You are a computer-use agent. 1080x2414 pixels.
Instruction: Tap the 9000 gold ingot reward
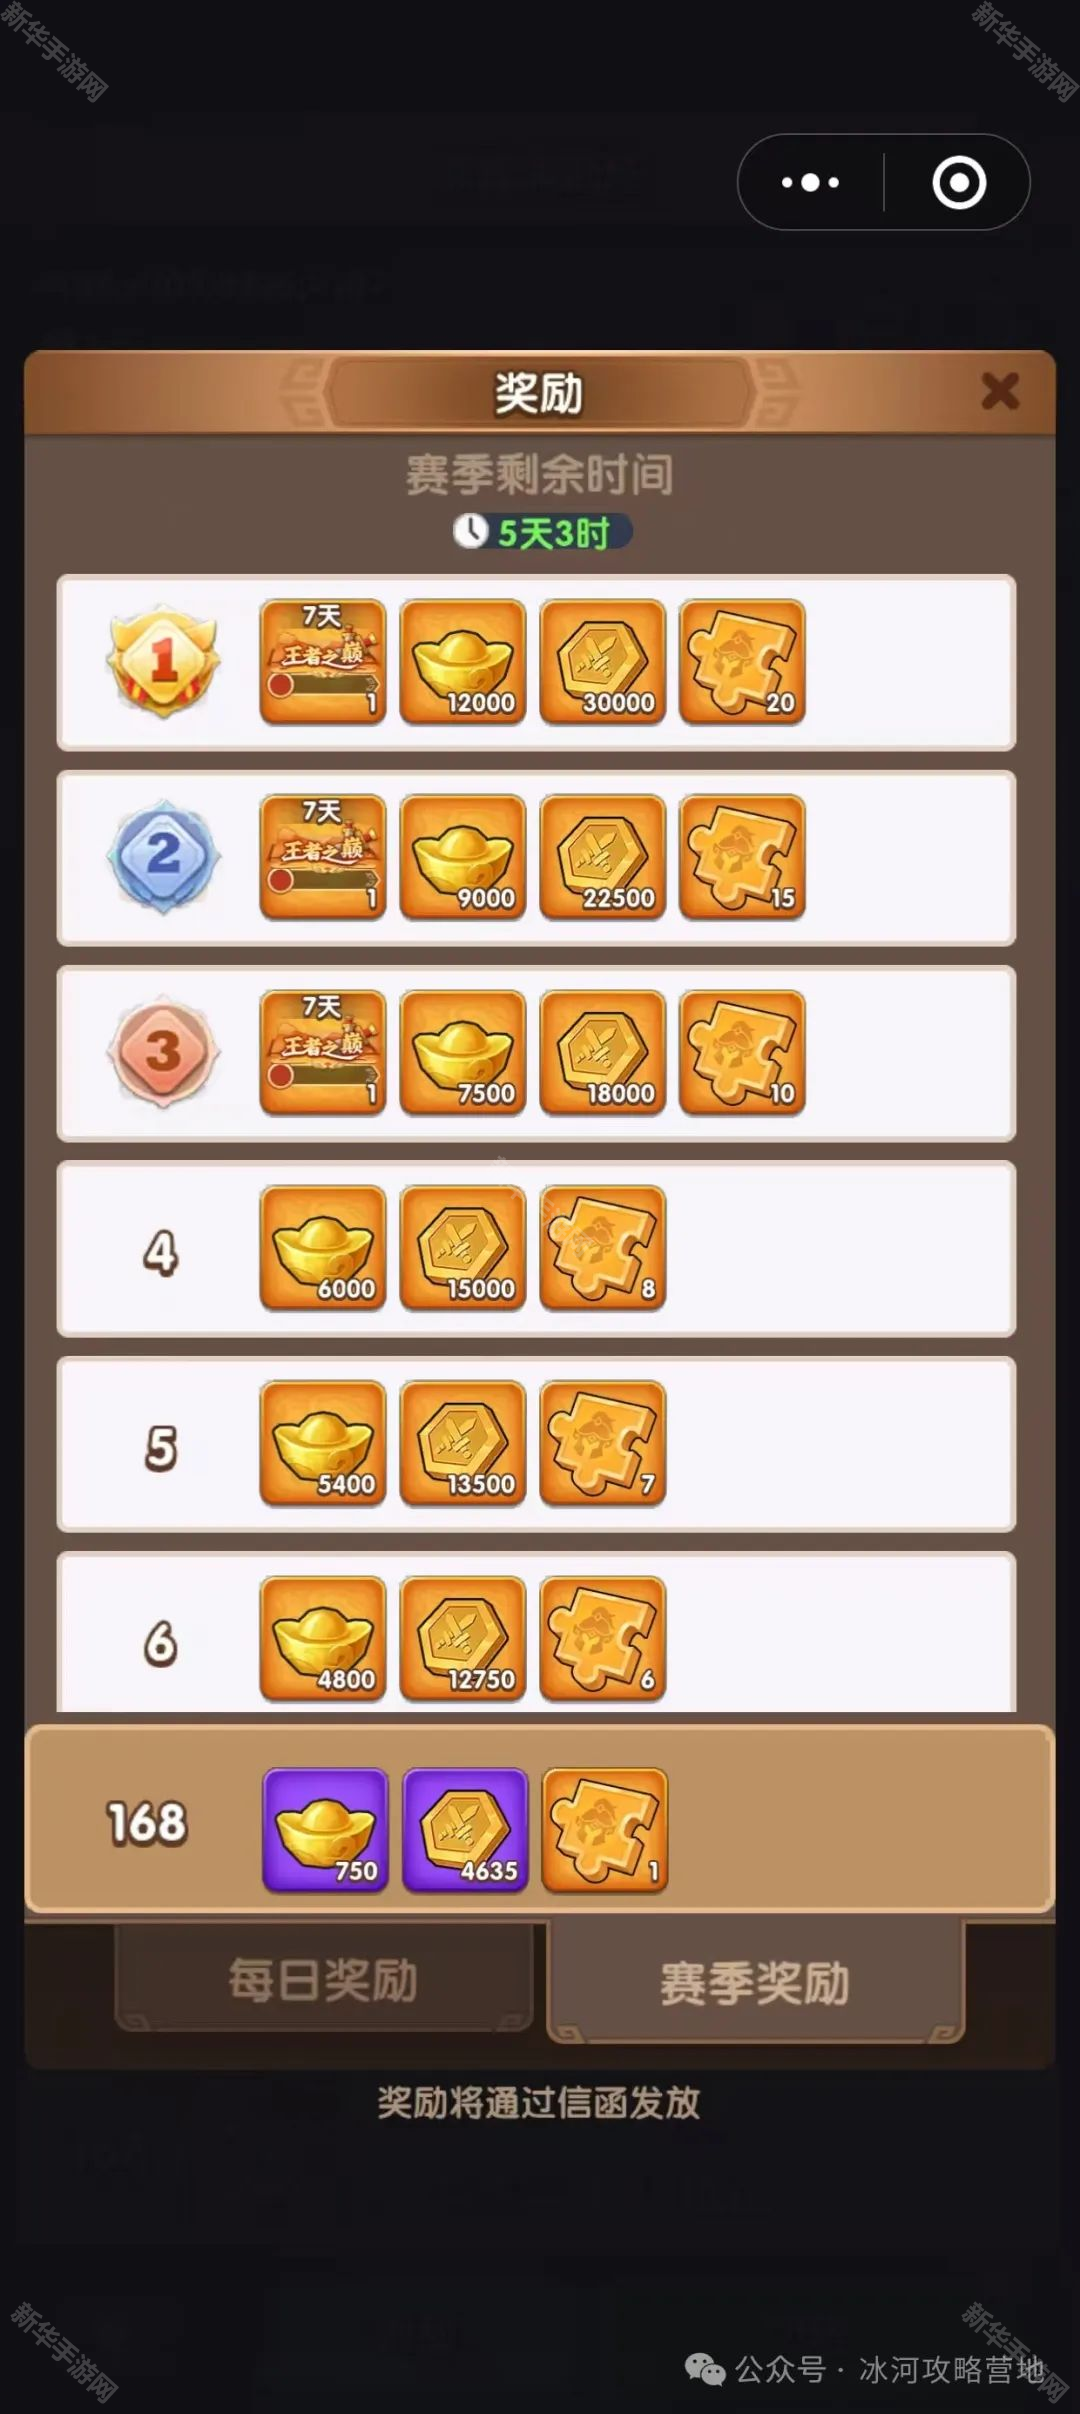pyautogui.click(x=463, y=857)
